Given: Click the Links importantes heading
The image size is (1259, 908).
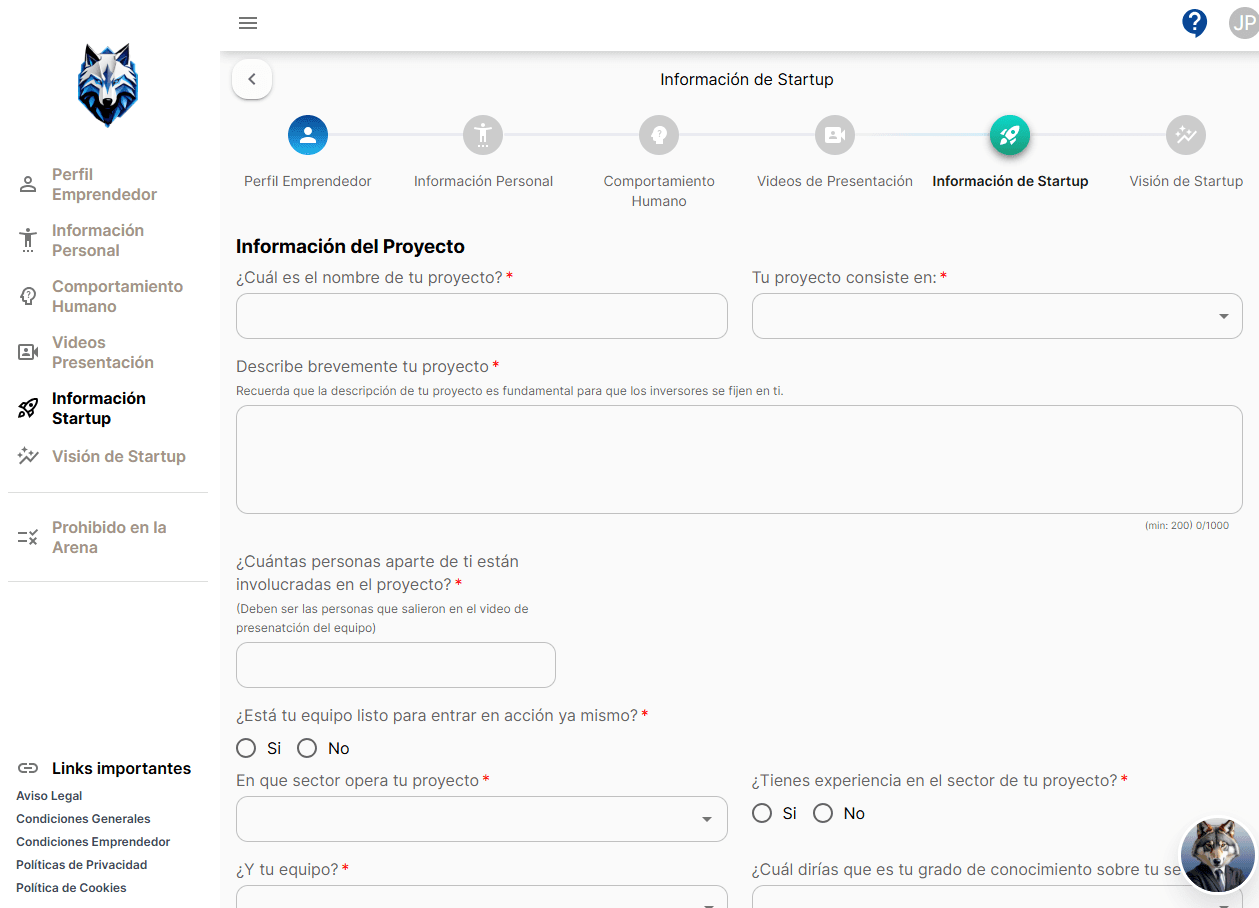Looking at the screenshot, I should (121, 768).
